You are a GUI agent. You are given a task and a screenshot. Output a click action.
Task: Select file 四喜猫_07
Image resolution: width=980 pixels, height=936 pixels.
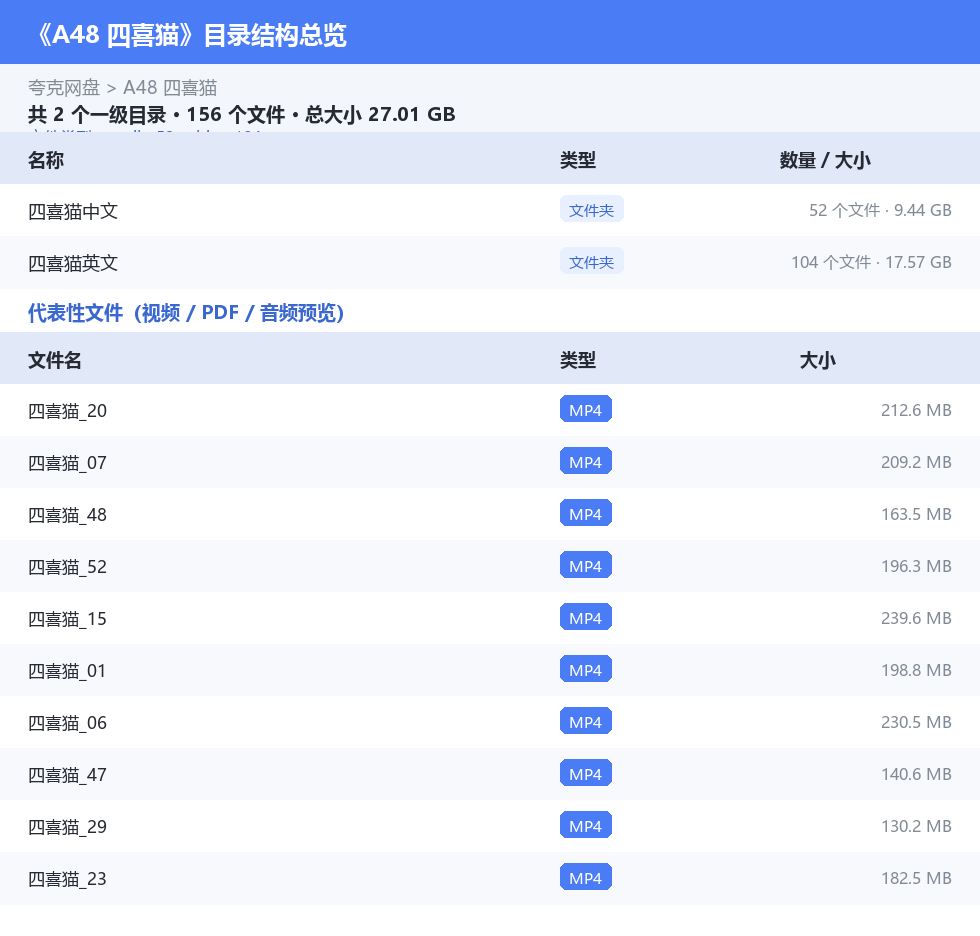[68, 462]
